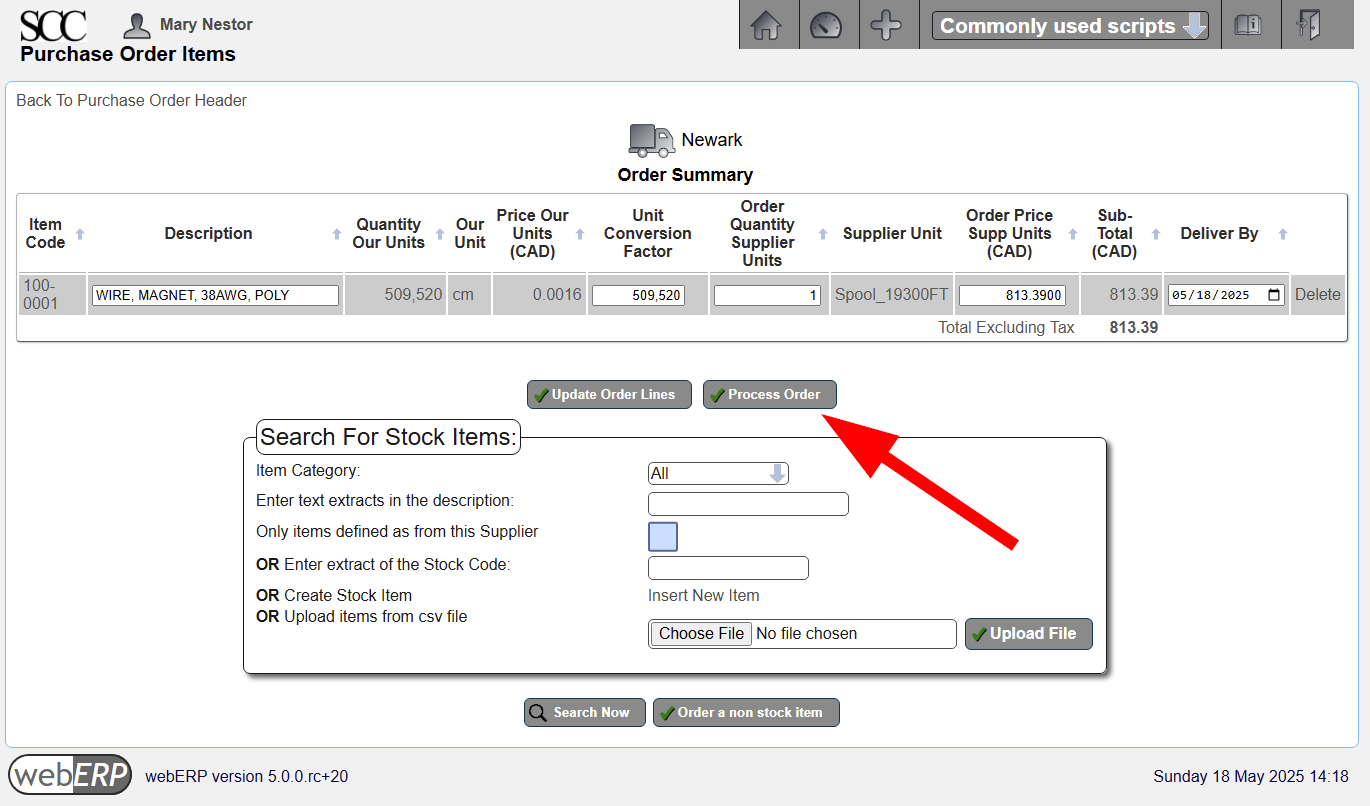Sort by Description column arrow
Screen dimensions: 1370x806
coord(337,234)
